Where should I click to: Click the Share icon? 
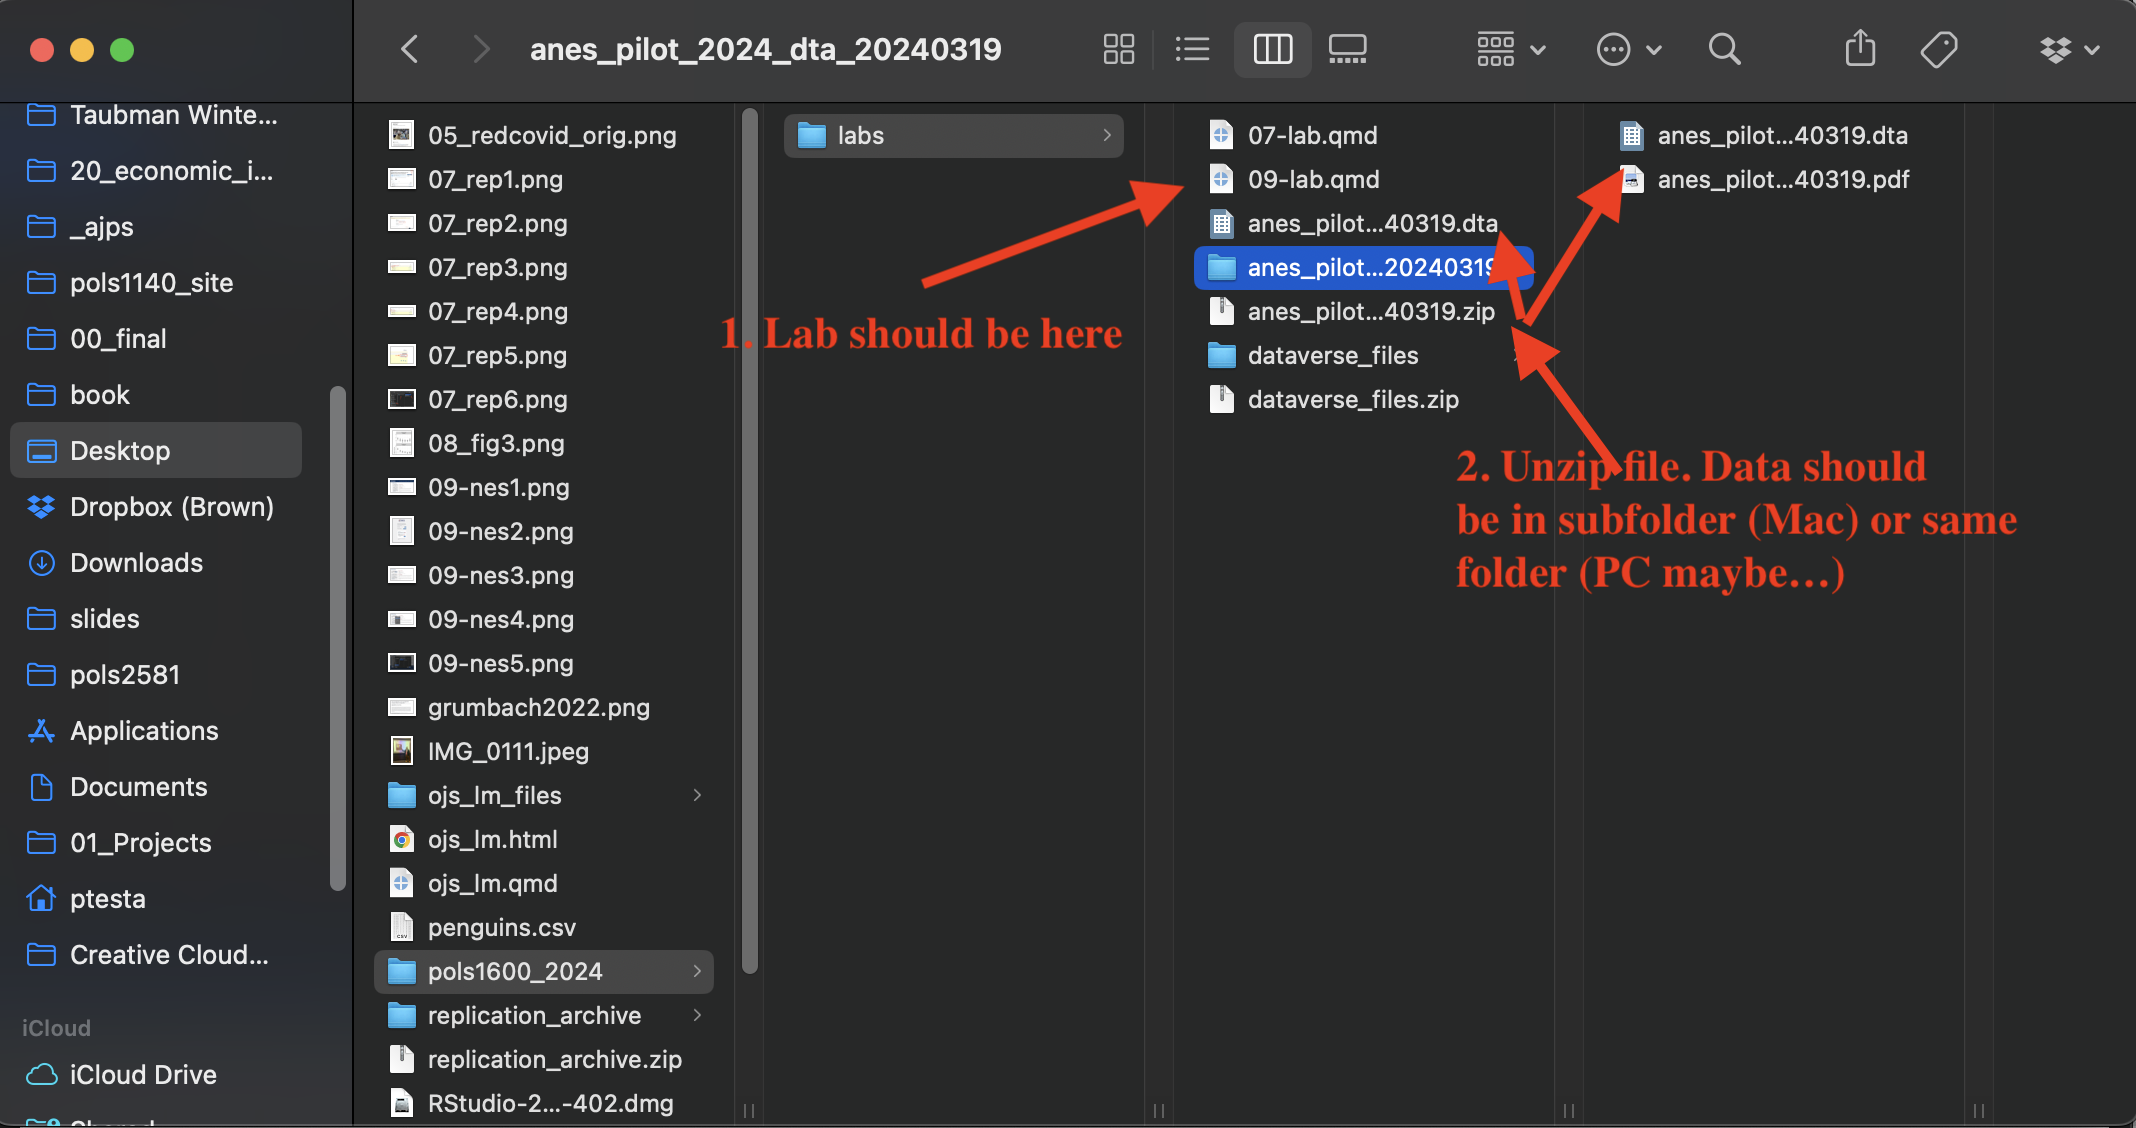coord(1859,49)
